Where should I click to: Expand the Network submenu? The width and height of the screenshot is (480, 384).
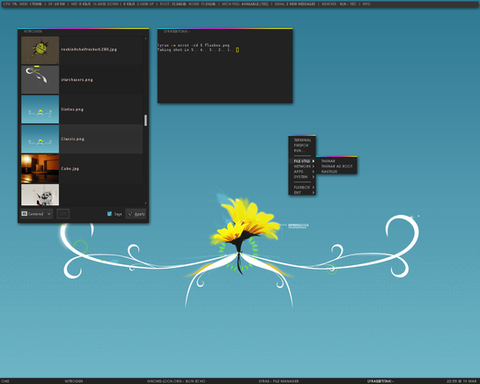click(x=302, y=166)
